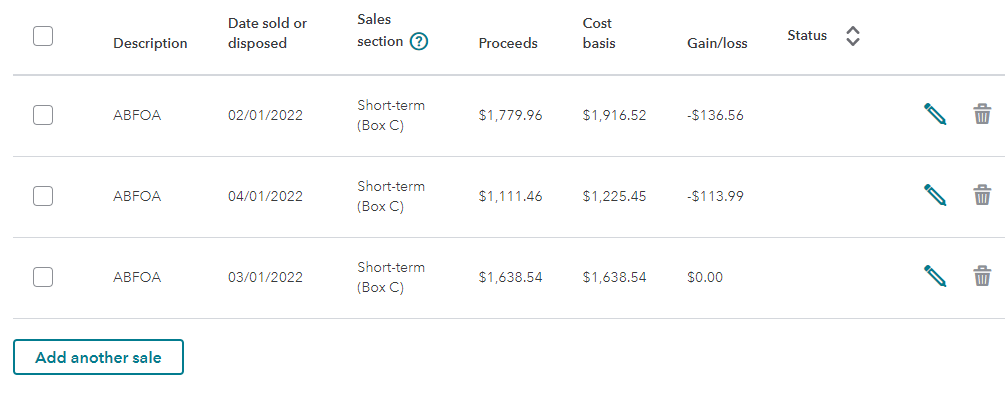Click the pencil edit icon for the 04/01/2022 sale
Viewport: 1005px width, 410px height.
coord(935,195)
